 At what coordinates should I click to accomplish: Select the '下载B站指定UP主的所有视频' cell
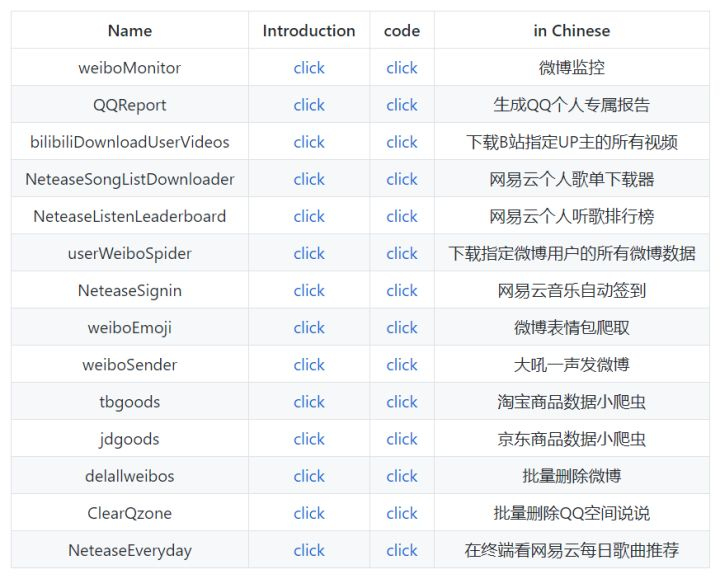pyautogui.click(x=572, y=142)
